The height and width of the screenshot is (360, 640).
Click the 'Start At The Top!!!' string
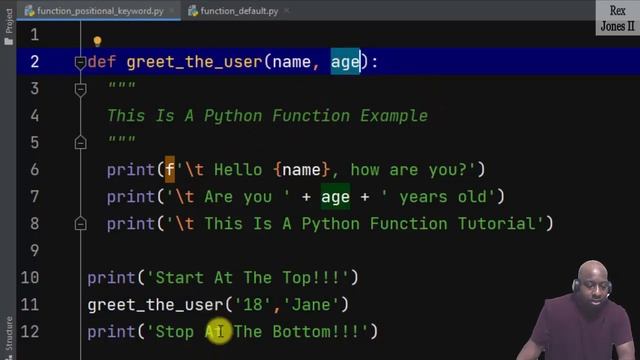coord(248,278)
